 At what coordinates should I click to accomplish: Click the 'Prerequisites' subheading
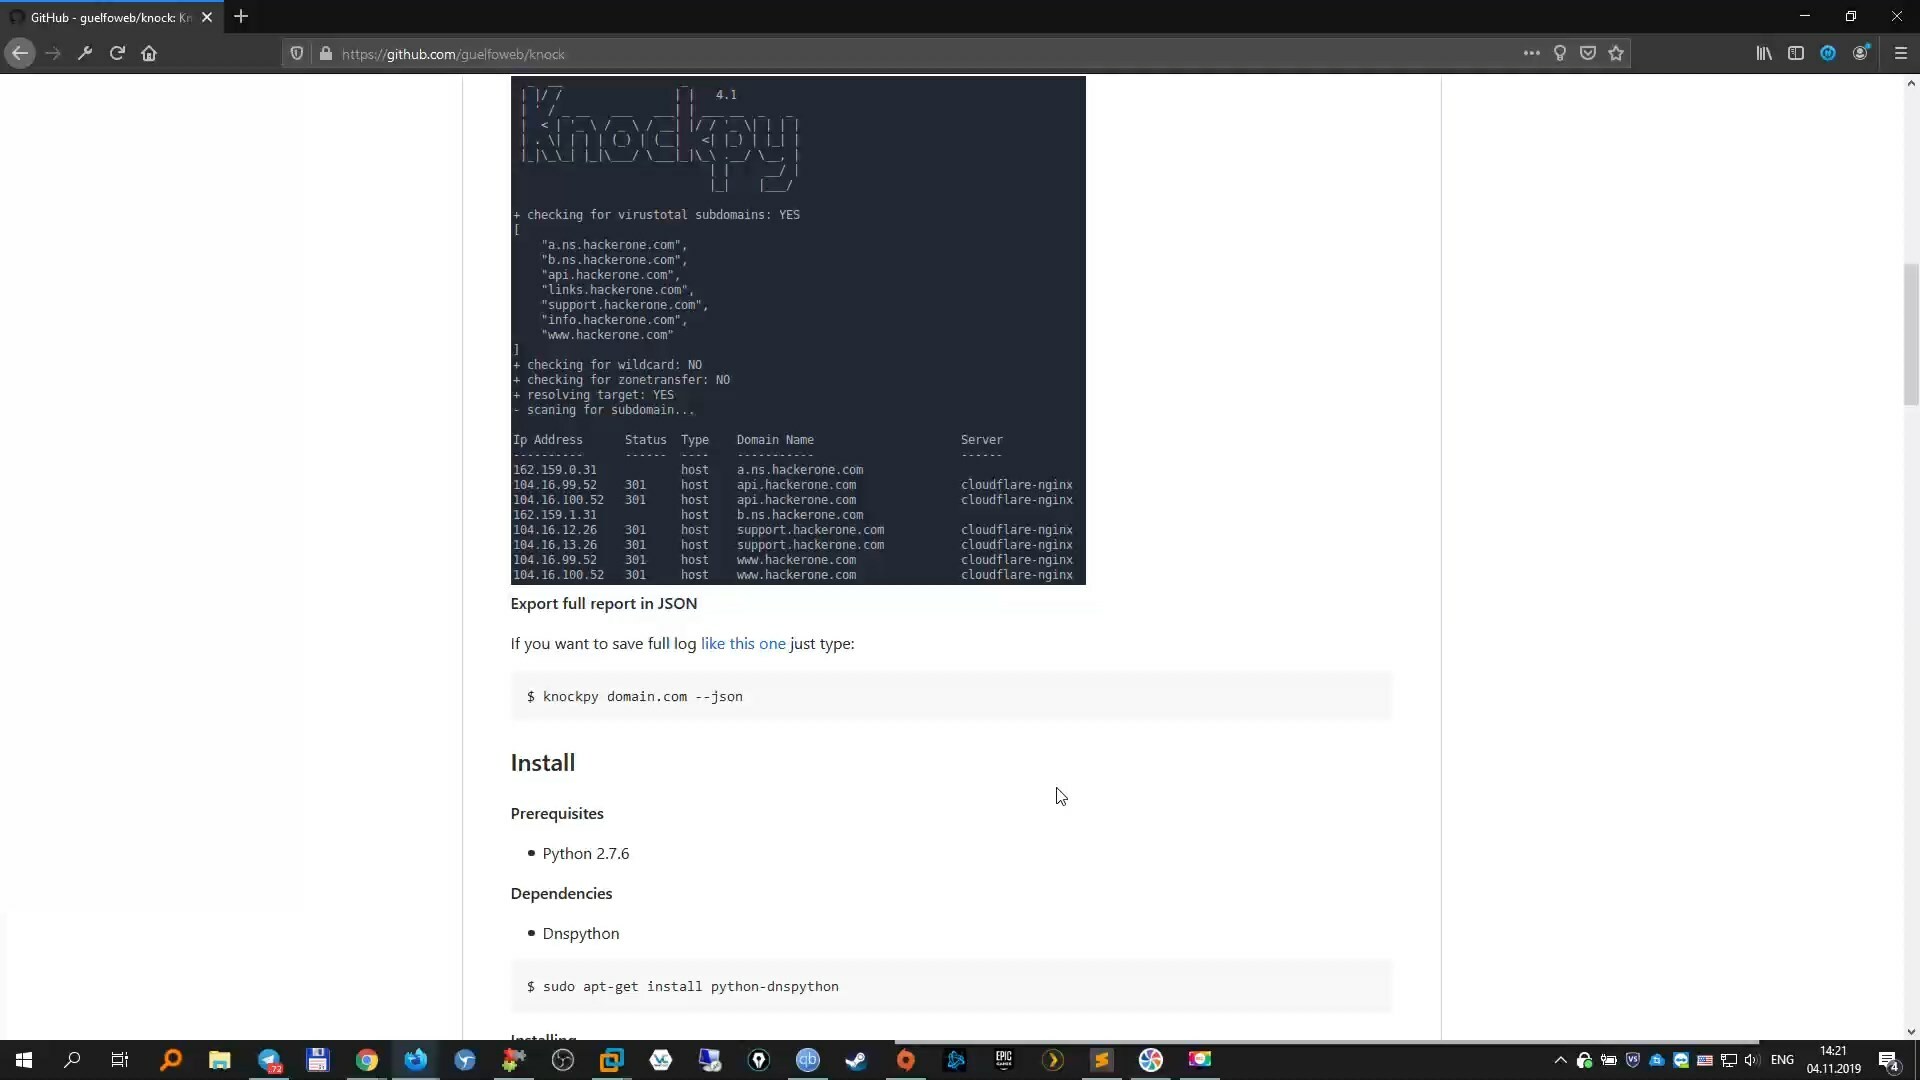click(x=557, y=813)
